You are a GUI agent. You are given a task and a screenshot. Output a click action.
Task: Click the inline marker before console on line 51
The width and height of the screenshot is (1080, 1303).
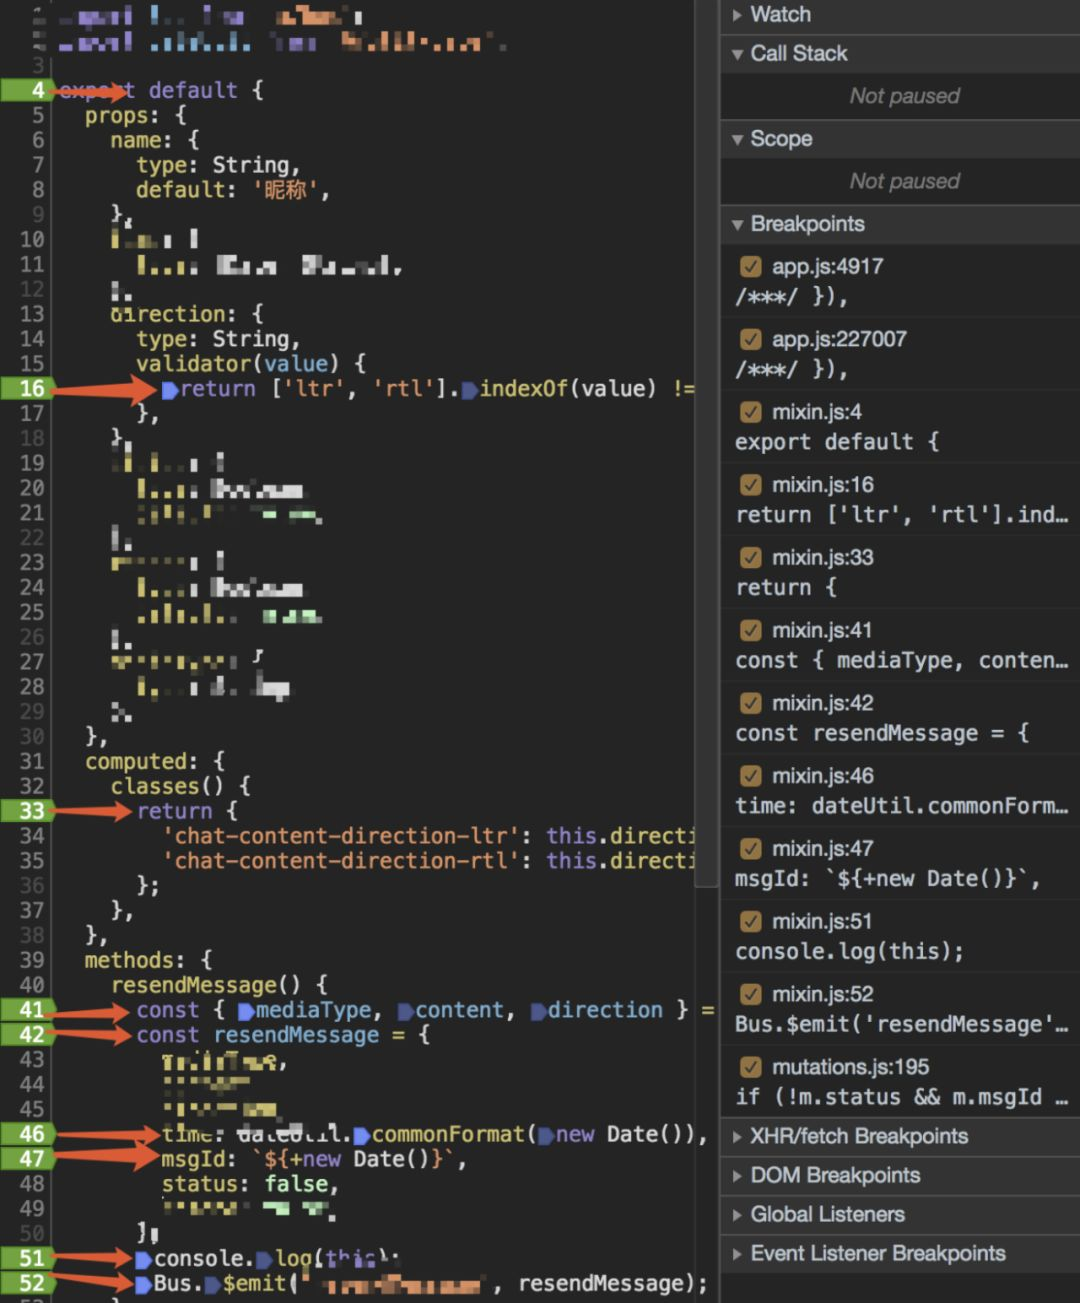(x=144, y=1259)
